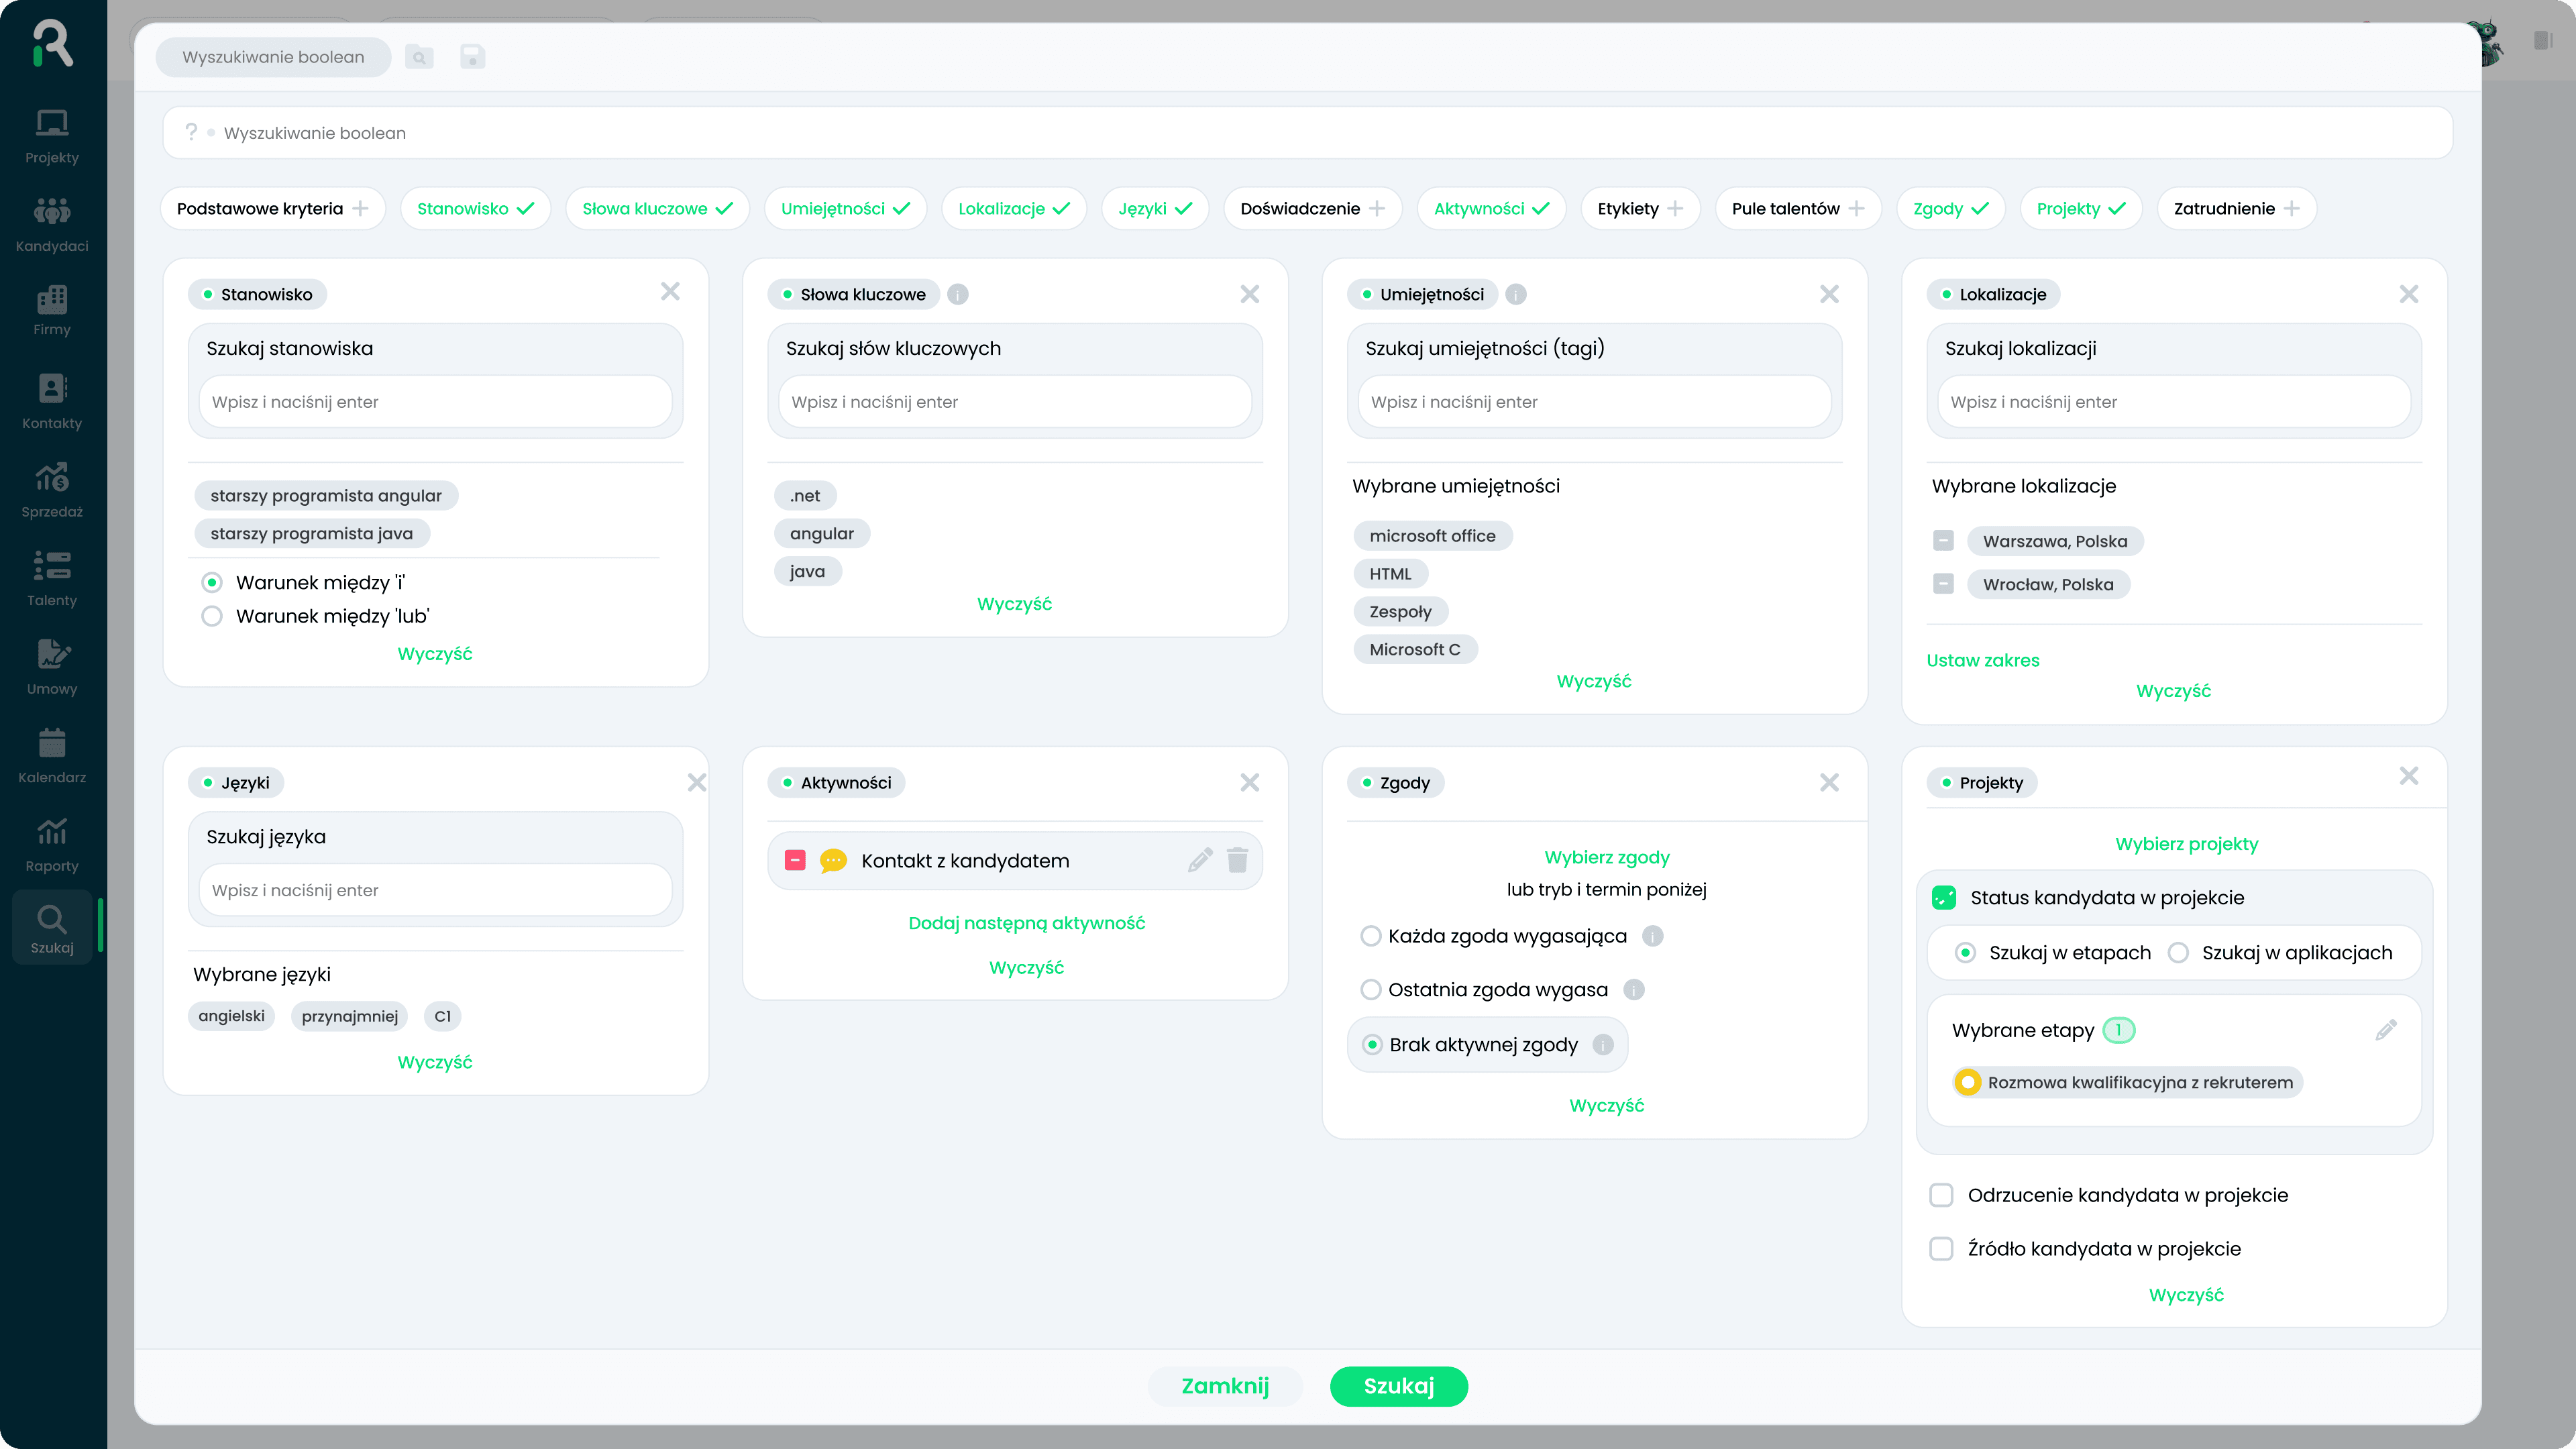
Task: Check Odrzucenie kandydata w projekcie
Action: click(1941, 1195)
